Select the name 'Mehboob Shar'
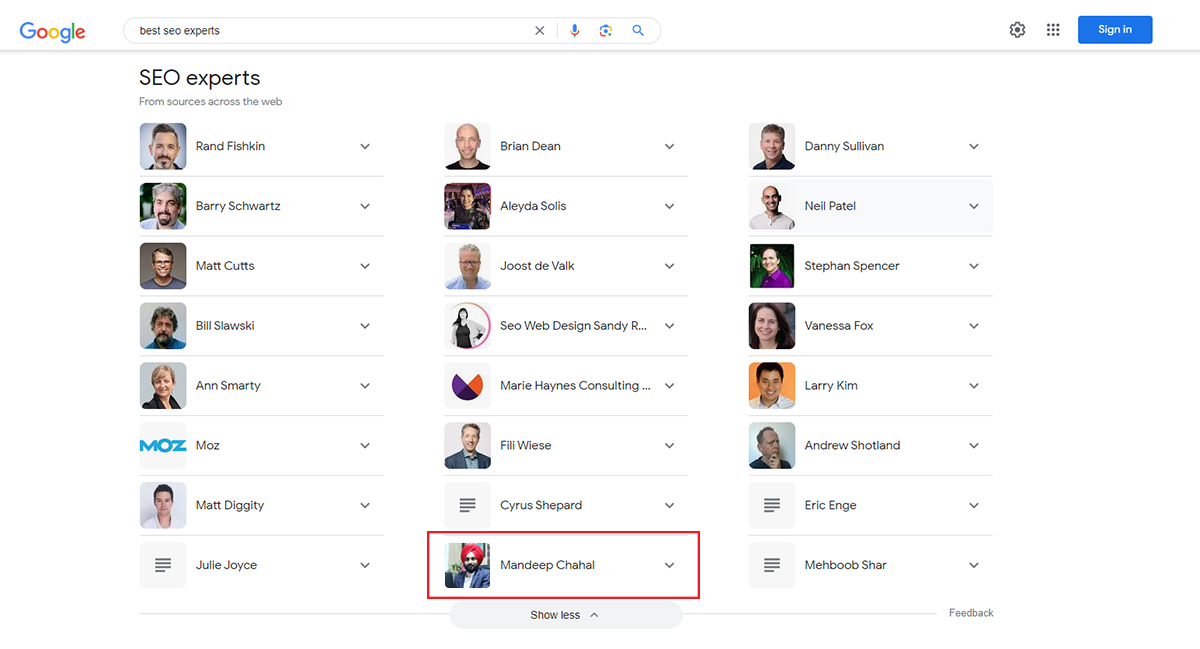 (x=846, y=565)
